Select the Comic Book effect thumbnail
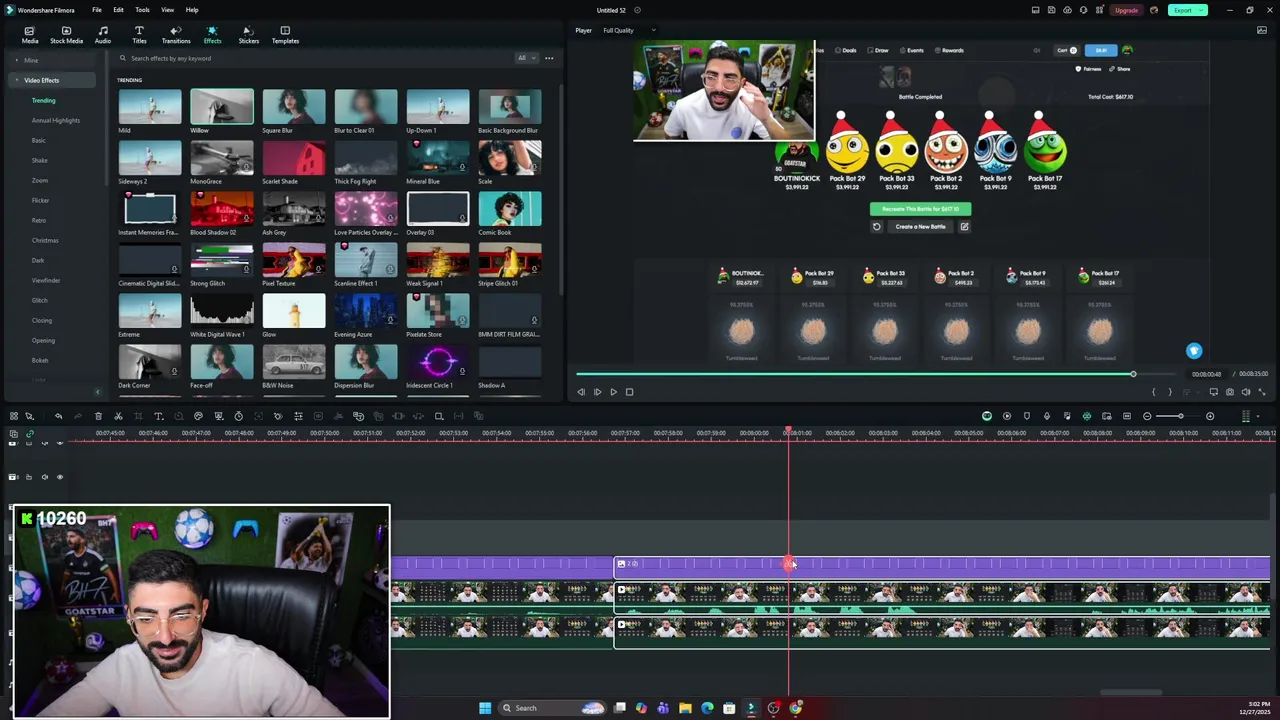Viewport: 1280px width, 720px height. pyautogui.click(x=510, y=209)
